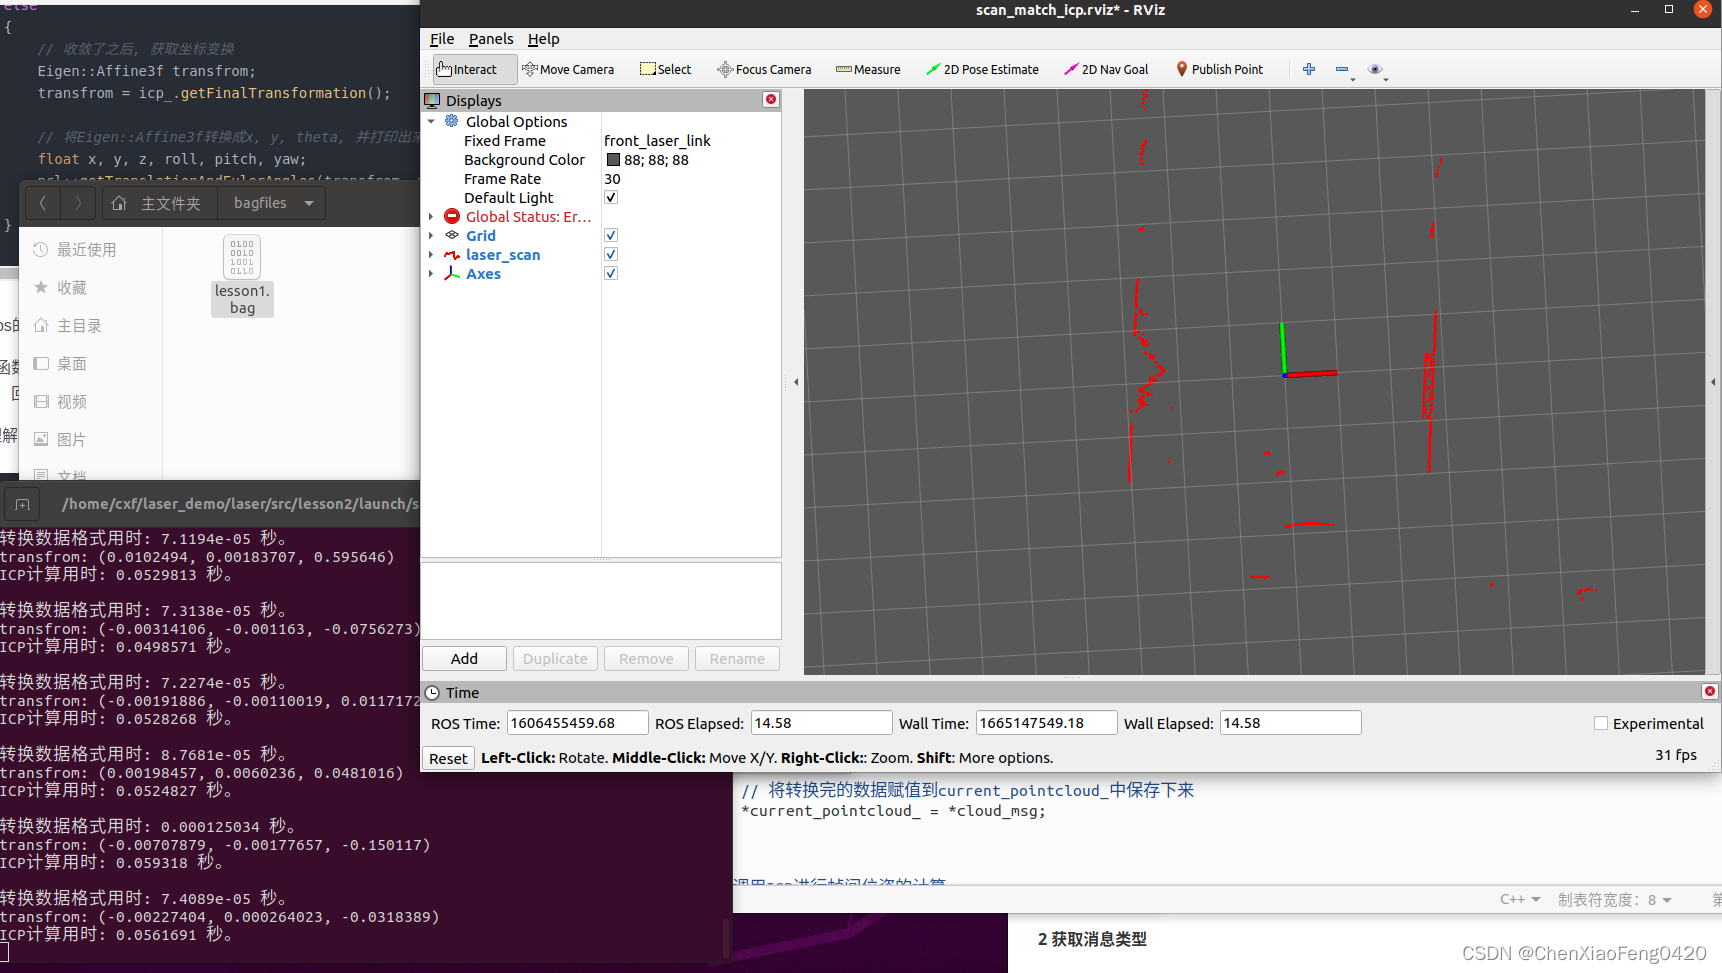Image resolution: width=1722 pixels, height=973 pixels.
Task: Click the Select tool in RViz toolbar
Action: (665, 69)
